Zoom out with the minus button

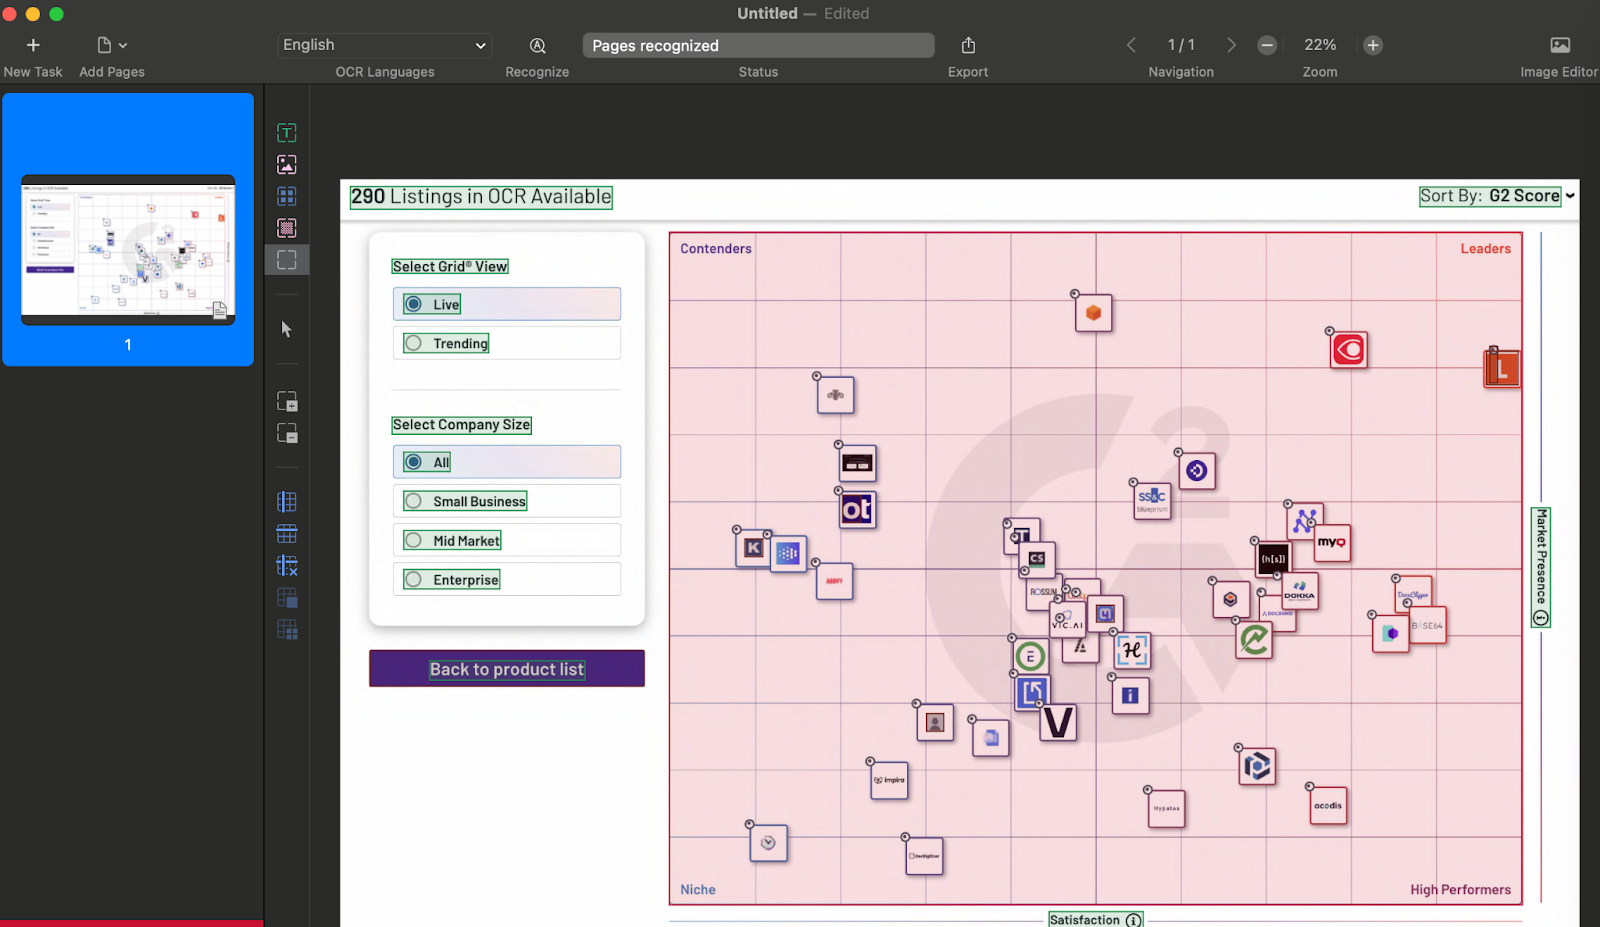[1267, 45]
